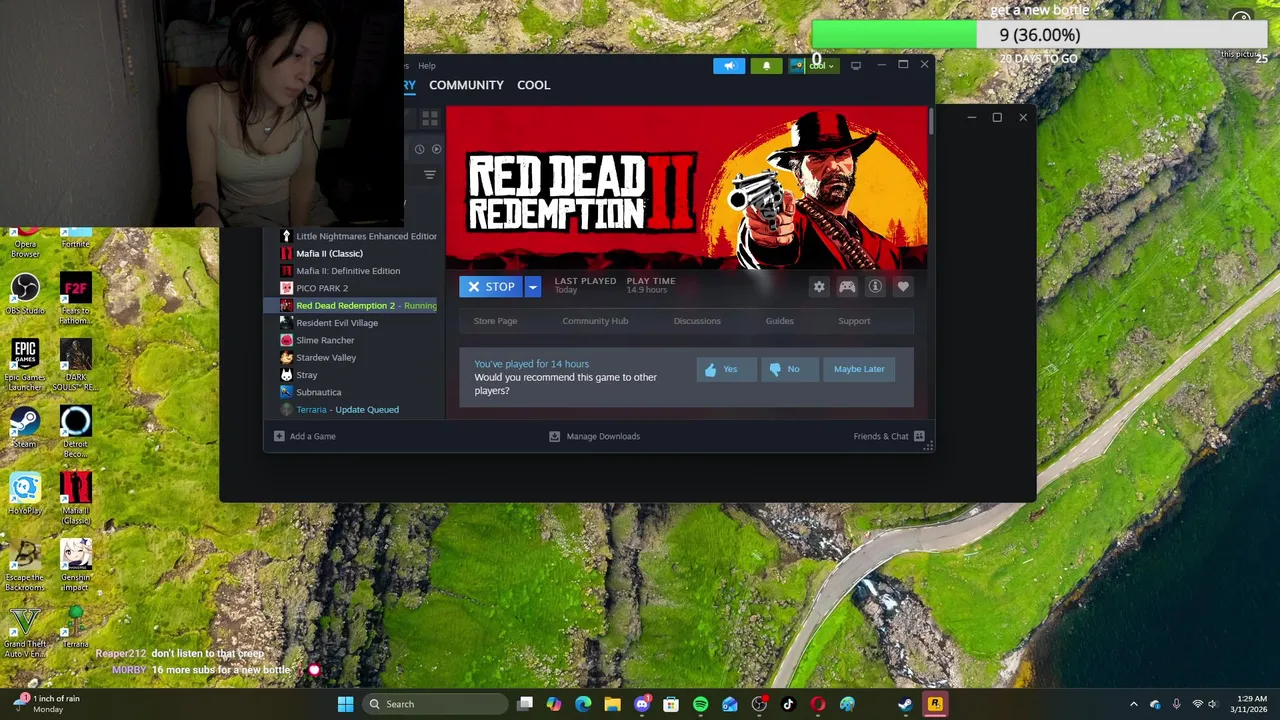Open the Guides tab

779,321
